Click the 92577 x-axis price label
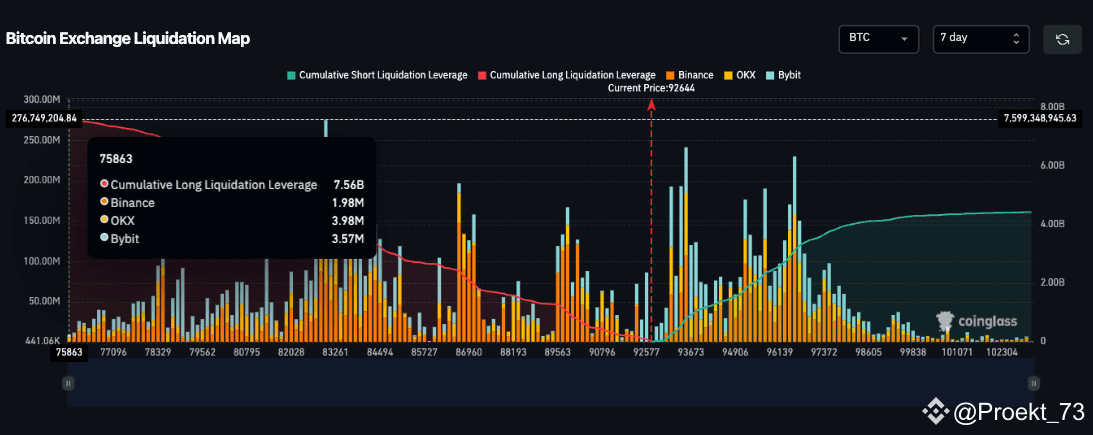 646,353
